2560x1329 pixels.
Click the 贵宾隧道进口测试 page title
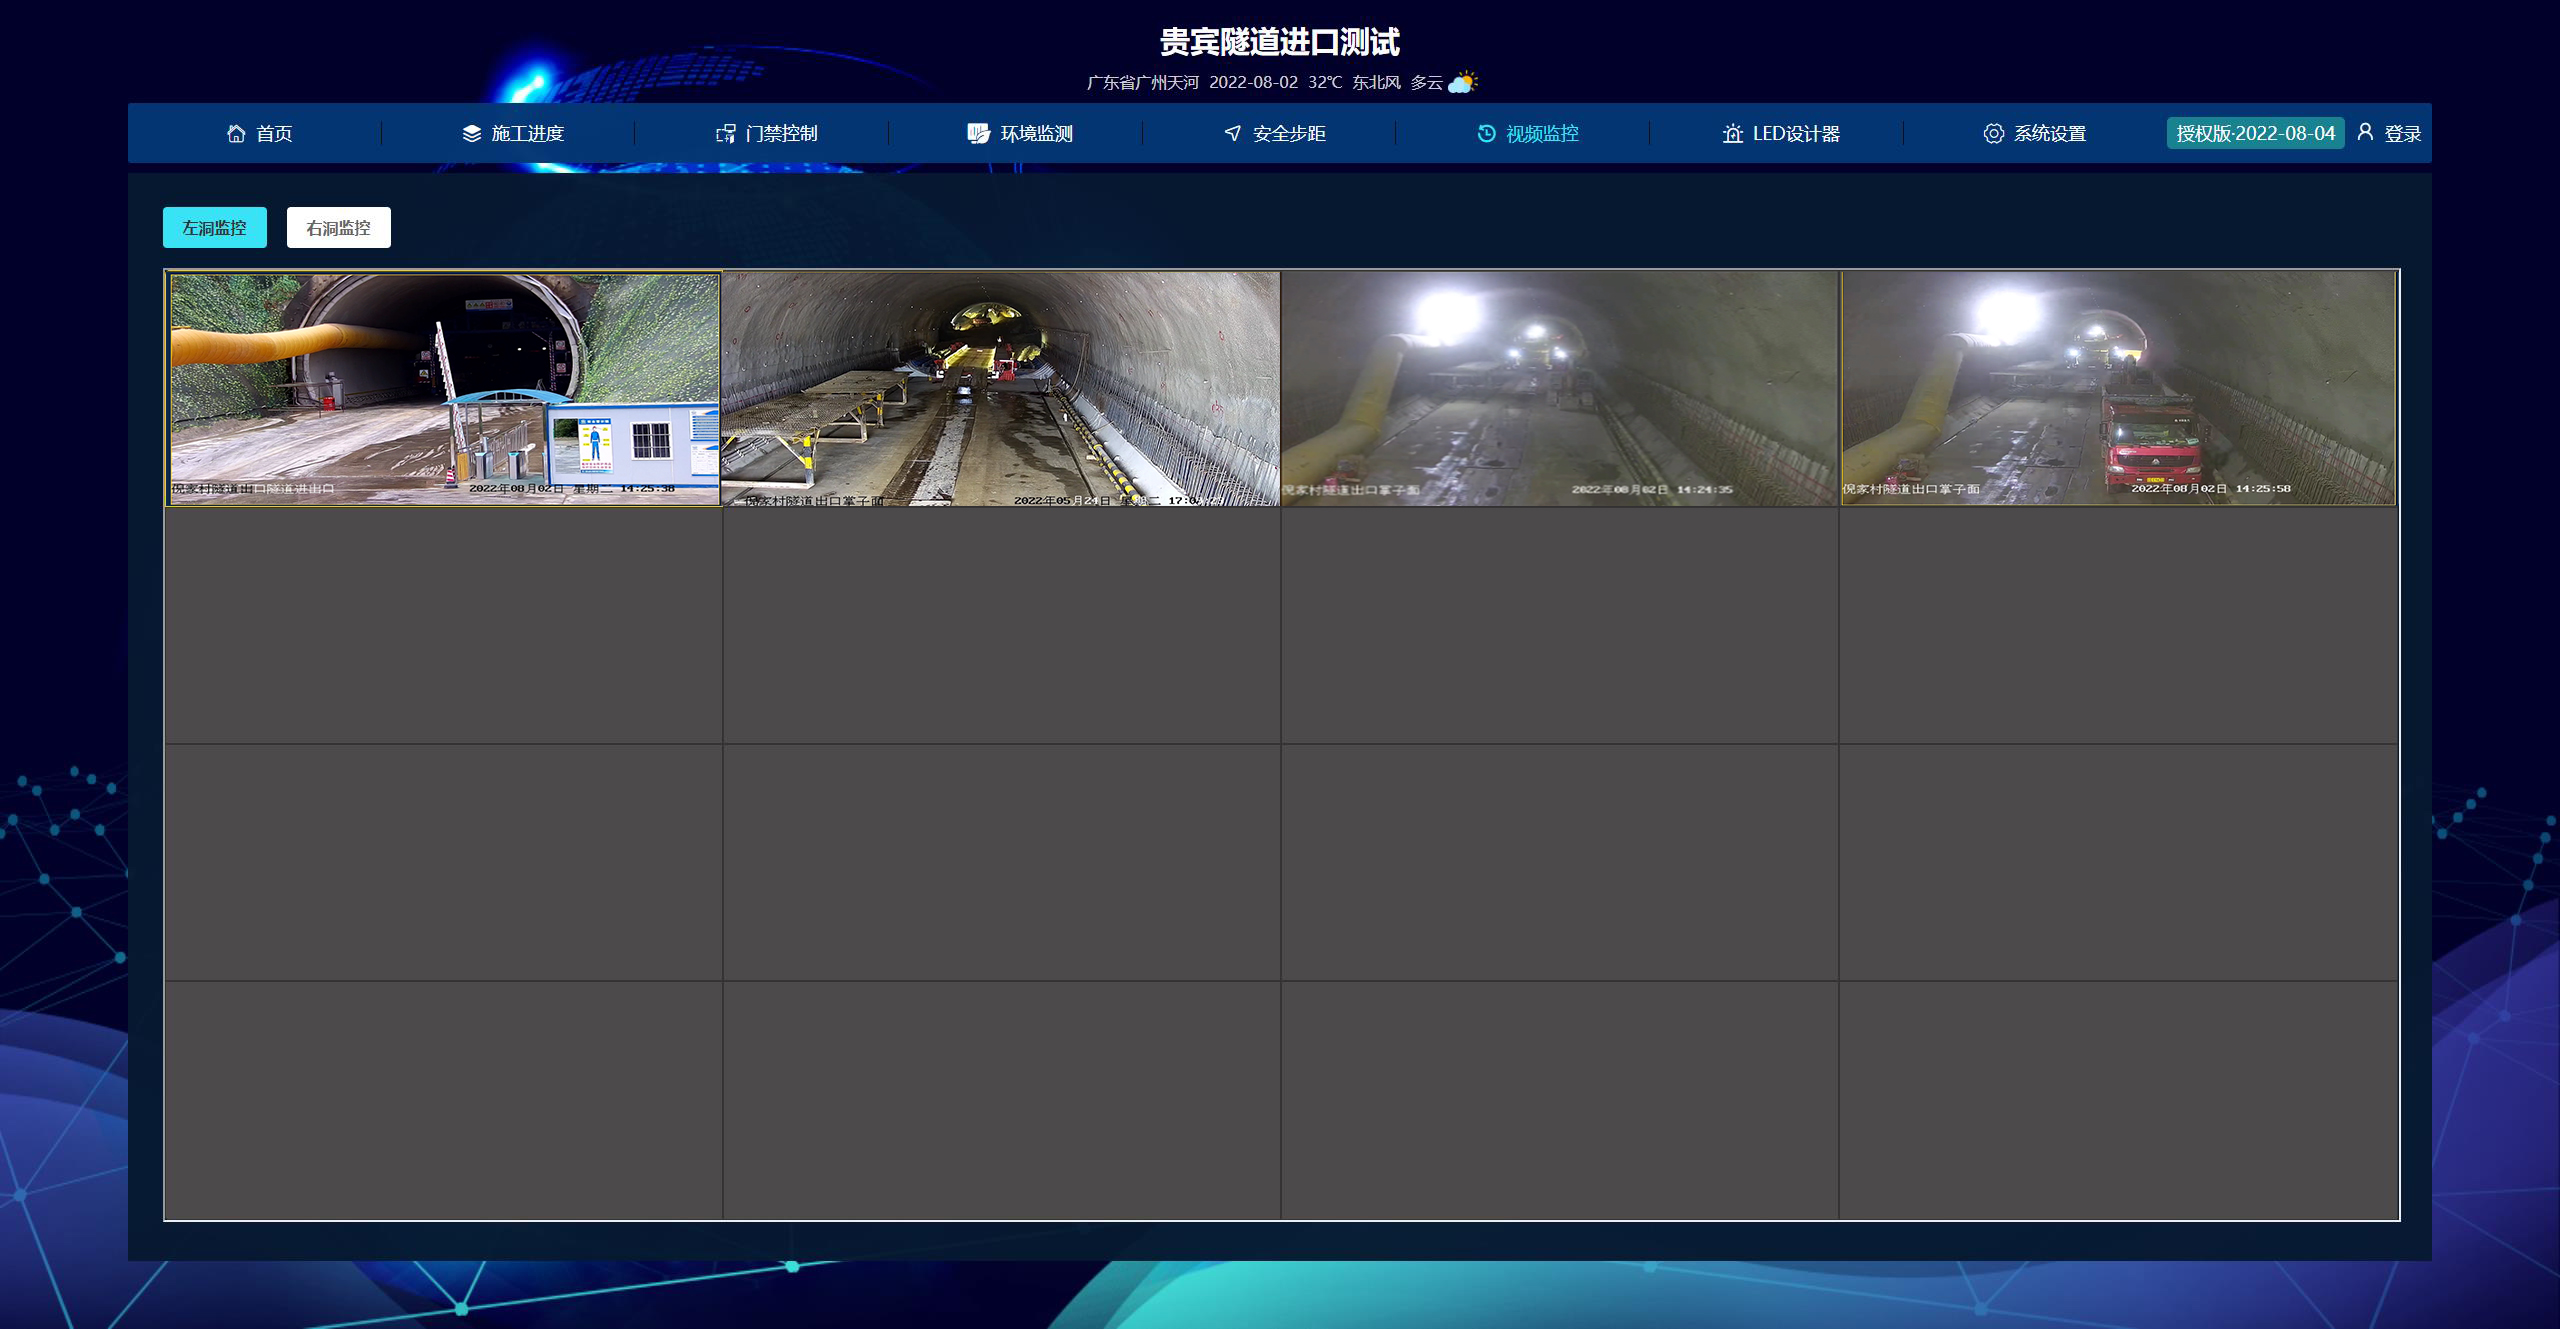click(1280, 42)
